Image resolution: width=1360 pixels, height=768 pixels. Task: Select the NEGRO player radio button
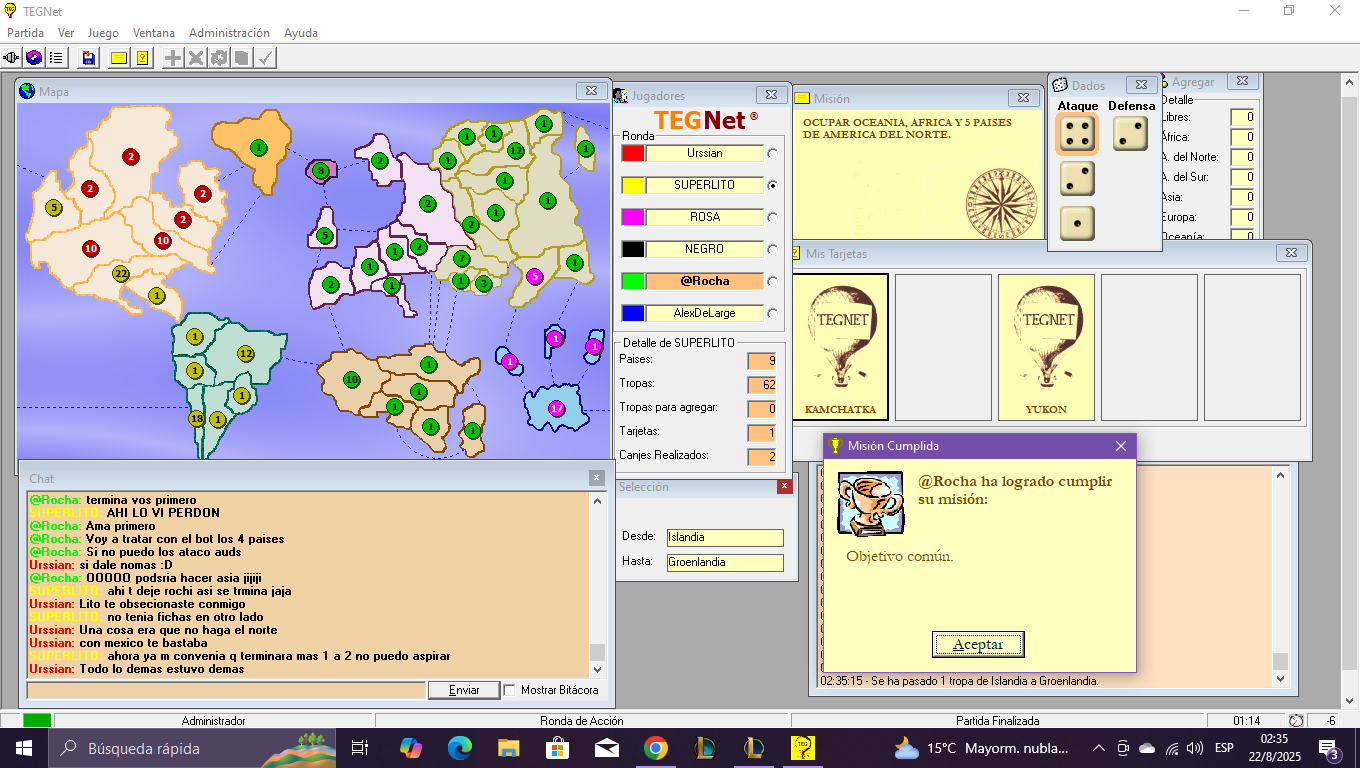772,250
